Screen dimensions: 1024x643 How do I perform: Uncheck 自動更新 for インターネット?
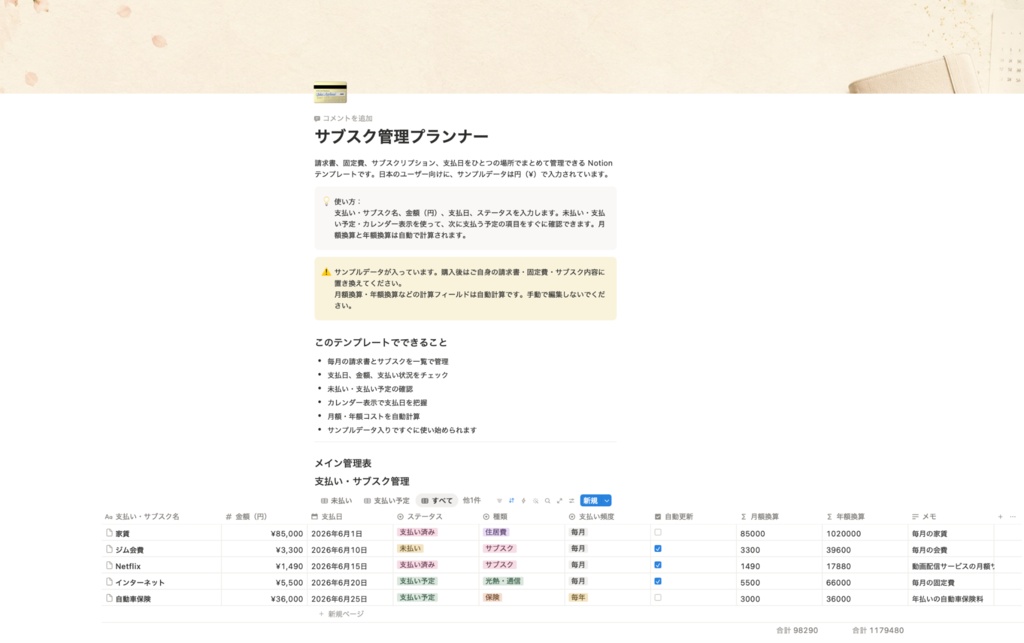point(658,581)
